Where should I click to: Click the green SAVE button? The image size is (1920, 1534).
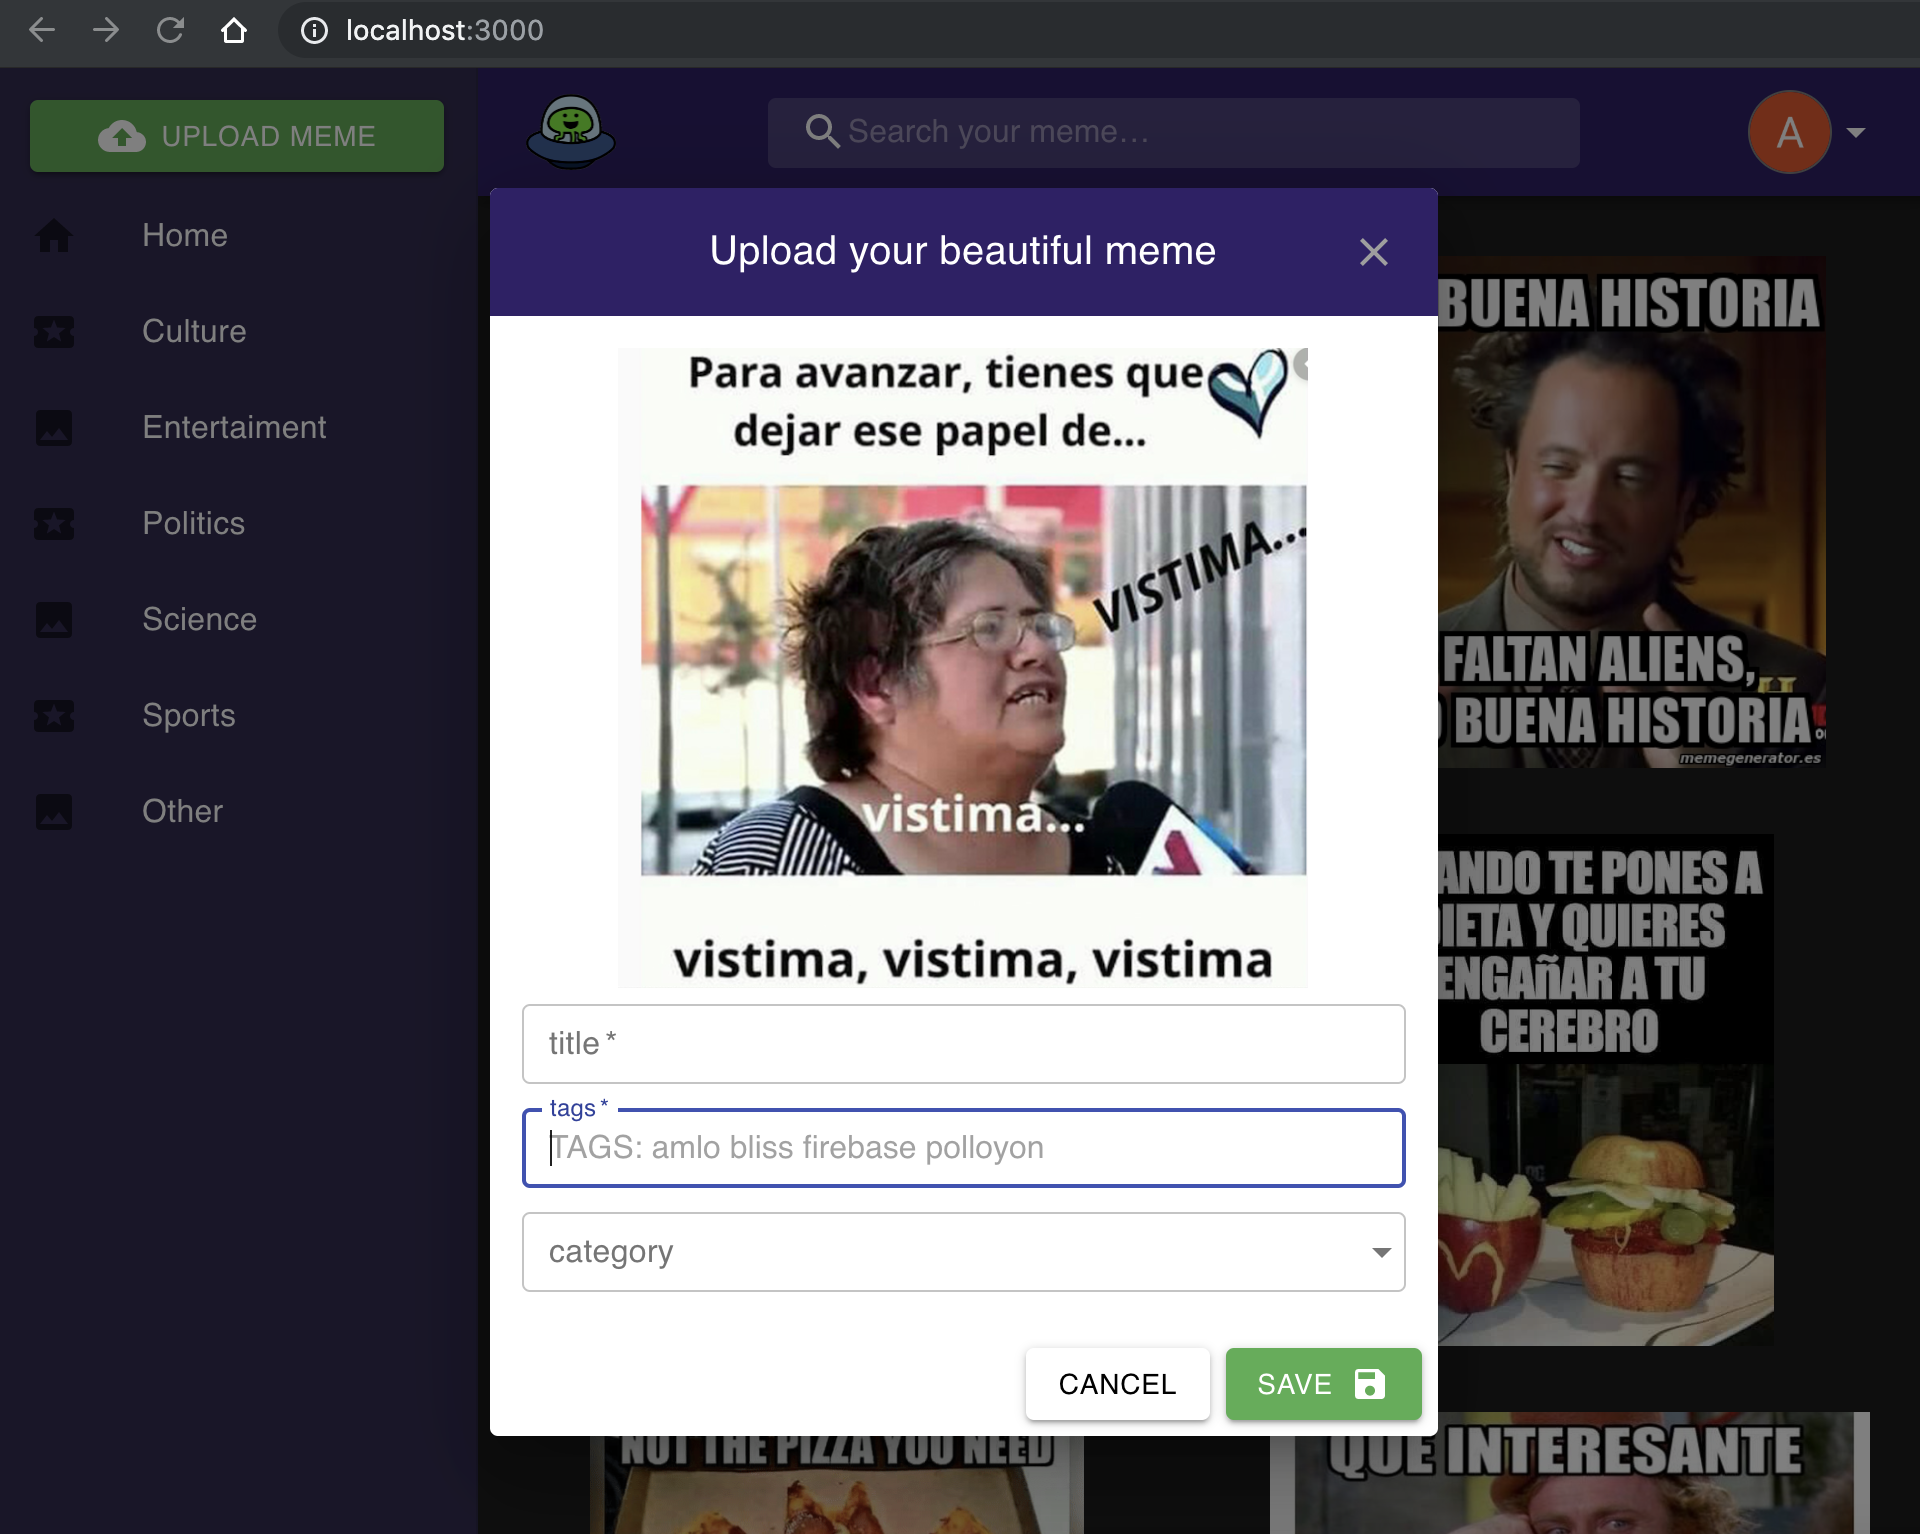coord(1322,1384)
